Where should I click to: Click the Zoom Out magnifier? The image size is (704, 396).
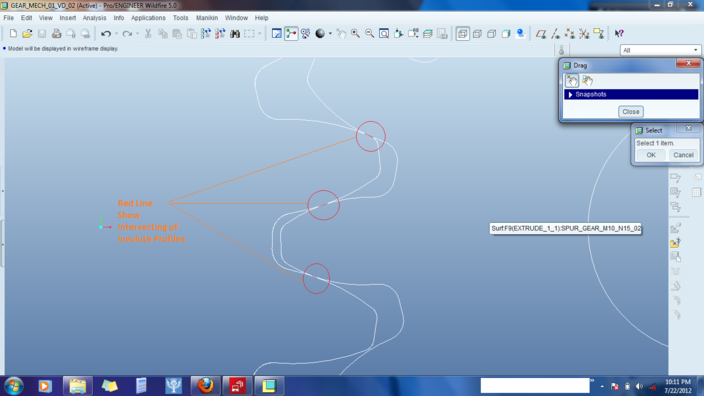click(370, 34)
